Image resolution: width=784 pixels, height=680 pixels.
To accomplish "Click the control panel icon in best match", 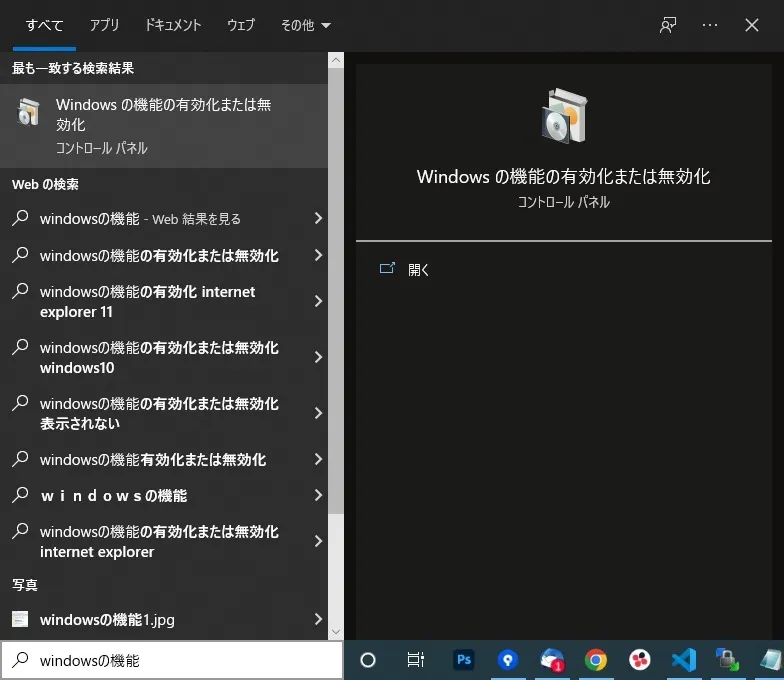I will click(28, 112).
